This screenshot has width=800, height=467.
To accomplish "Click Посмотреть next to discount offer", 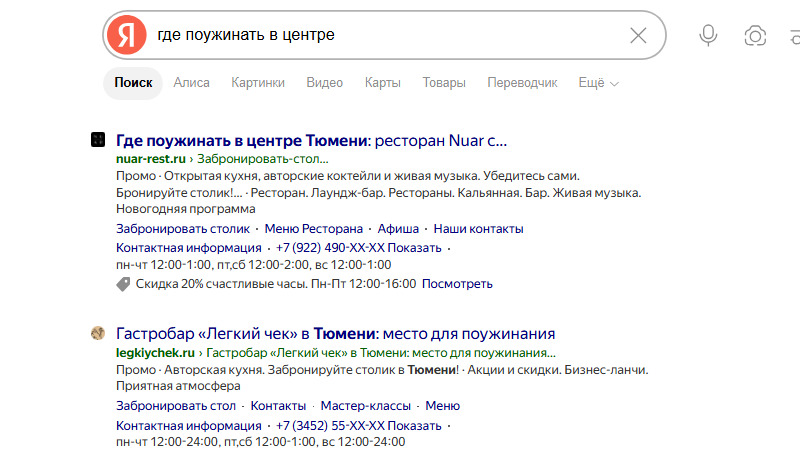I will [457, 284].
